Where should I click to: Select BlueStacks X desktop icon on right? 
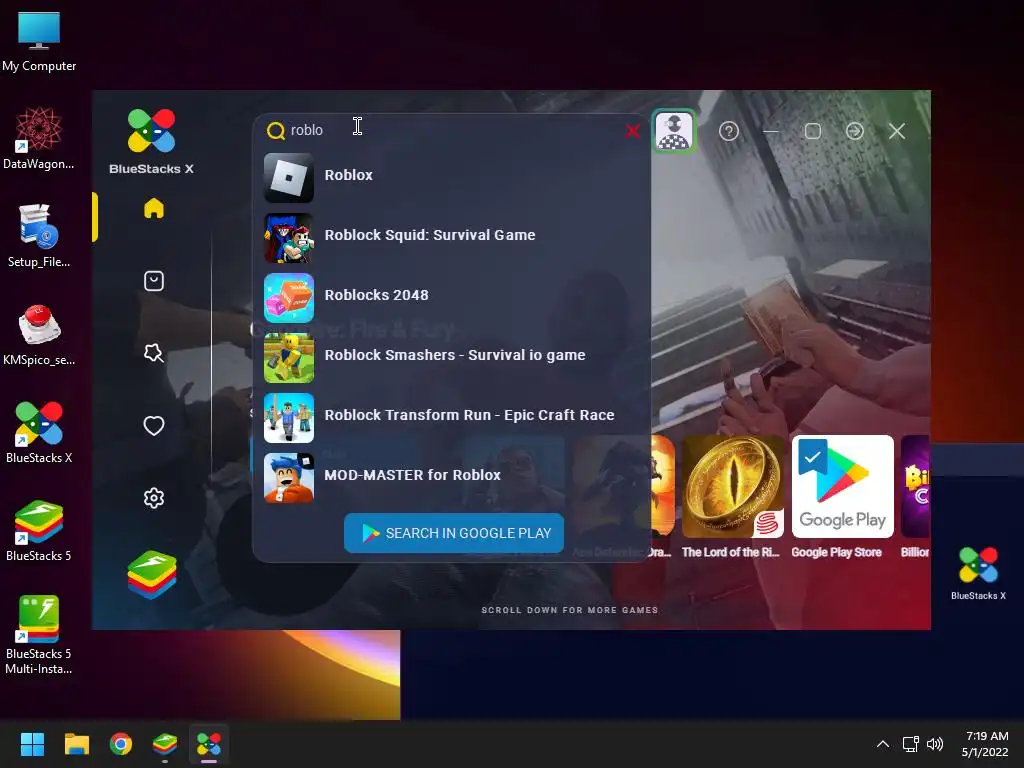click(978, 573)
